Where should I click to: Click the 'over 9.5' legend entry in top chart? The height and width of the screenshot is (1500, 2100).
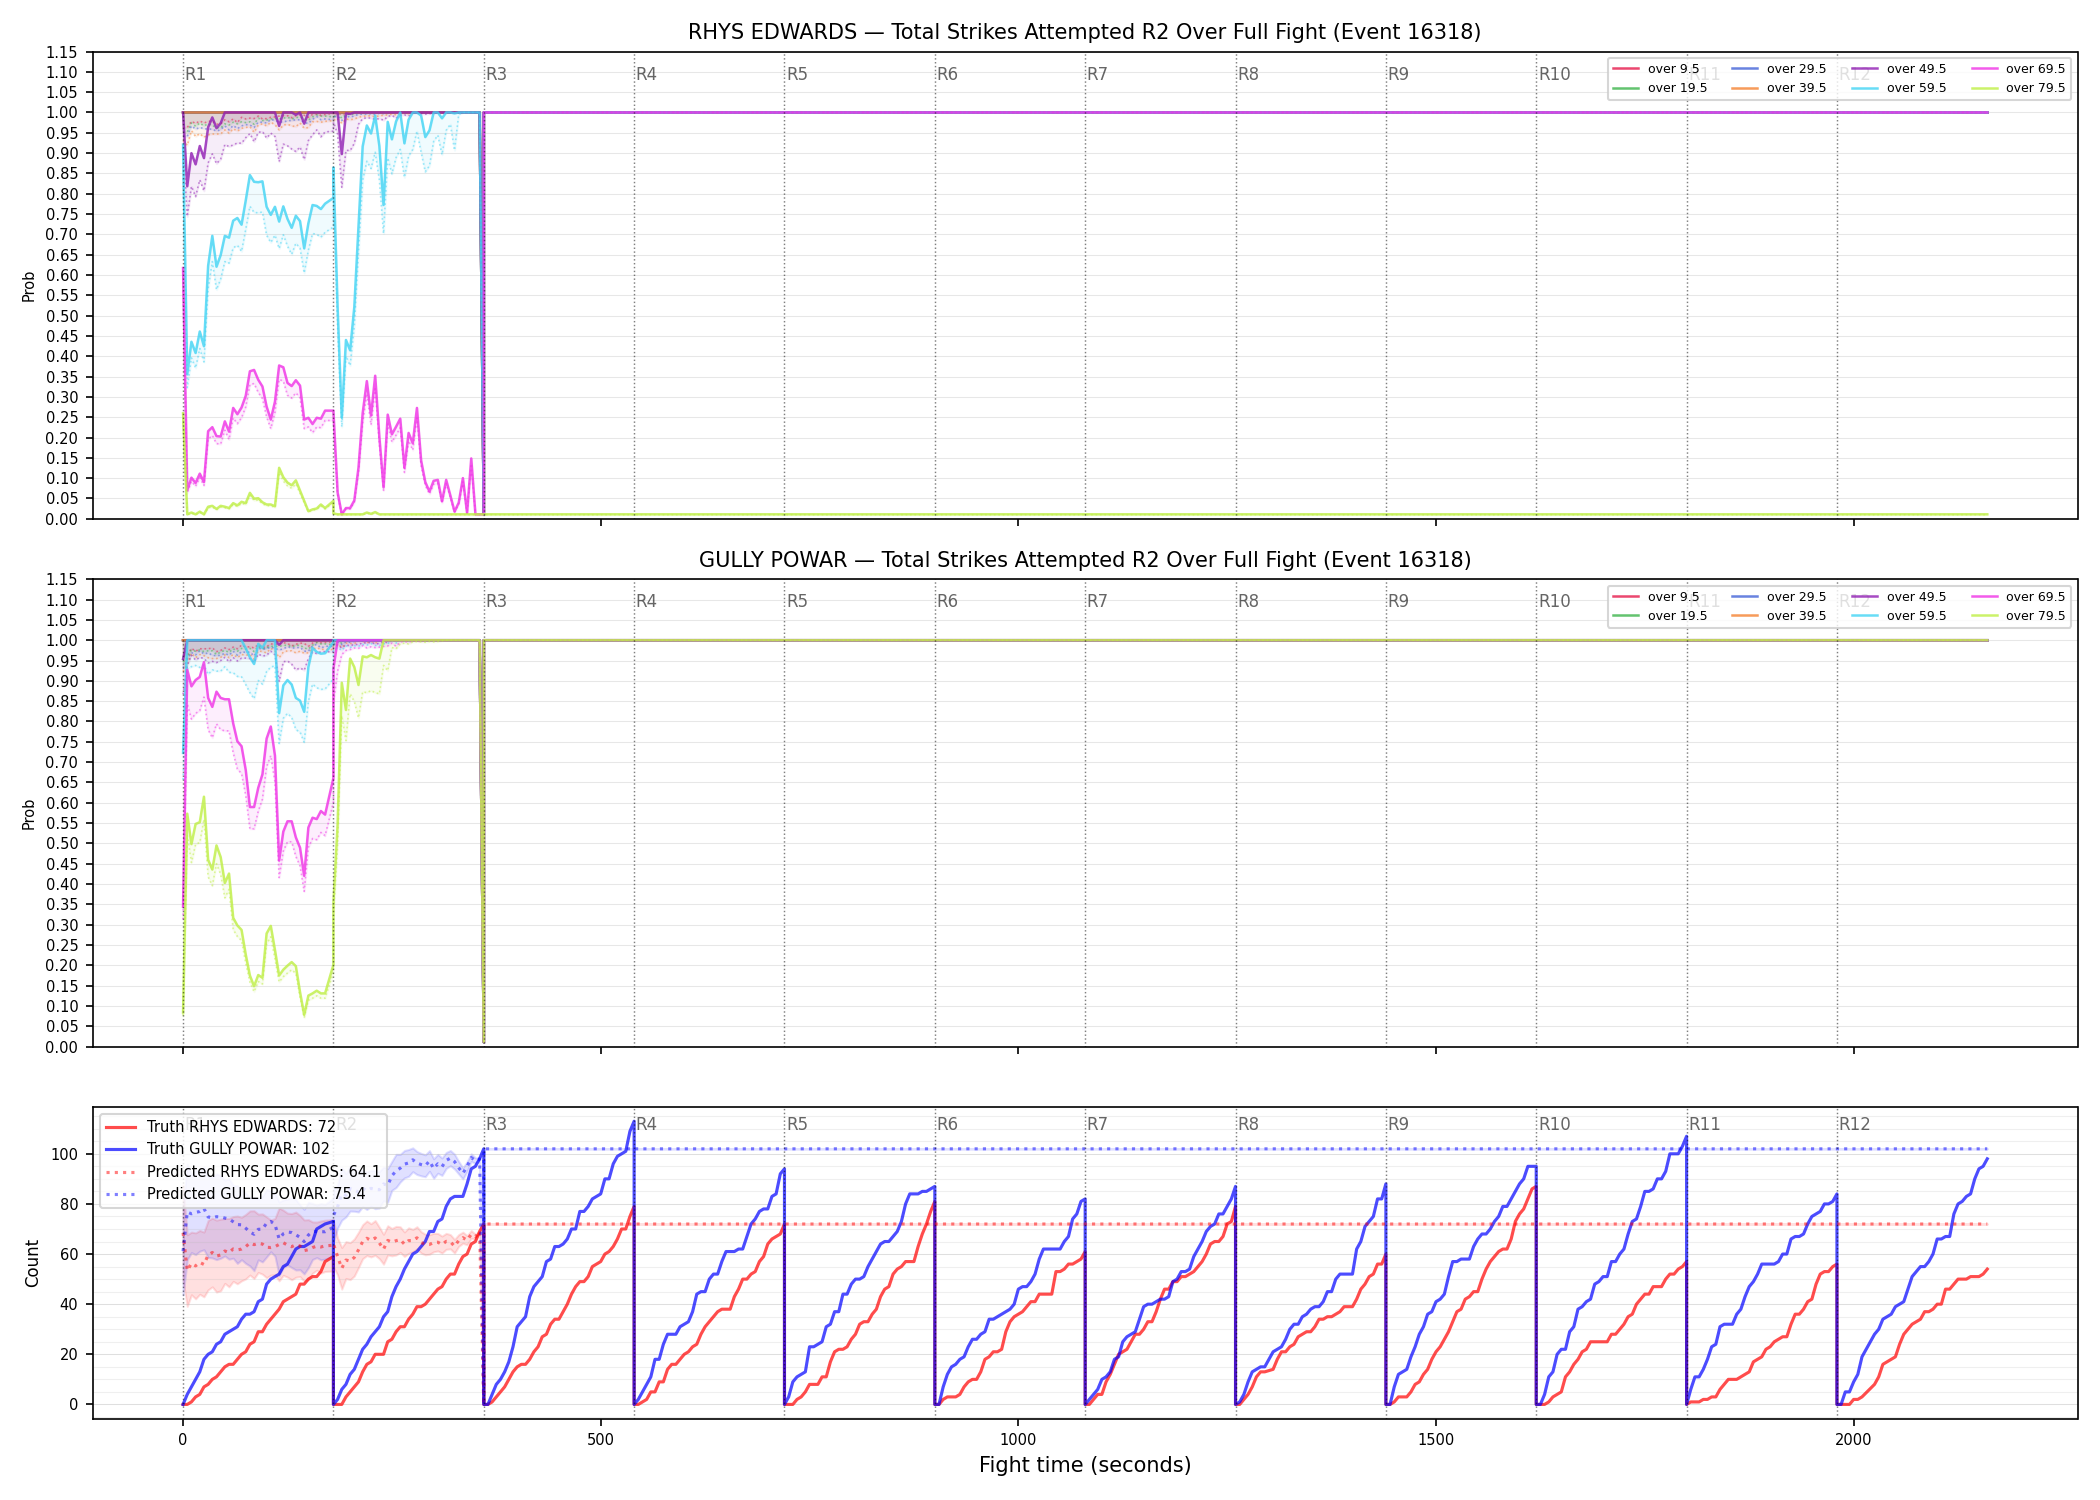(x=1656, y=69)
